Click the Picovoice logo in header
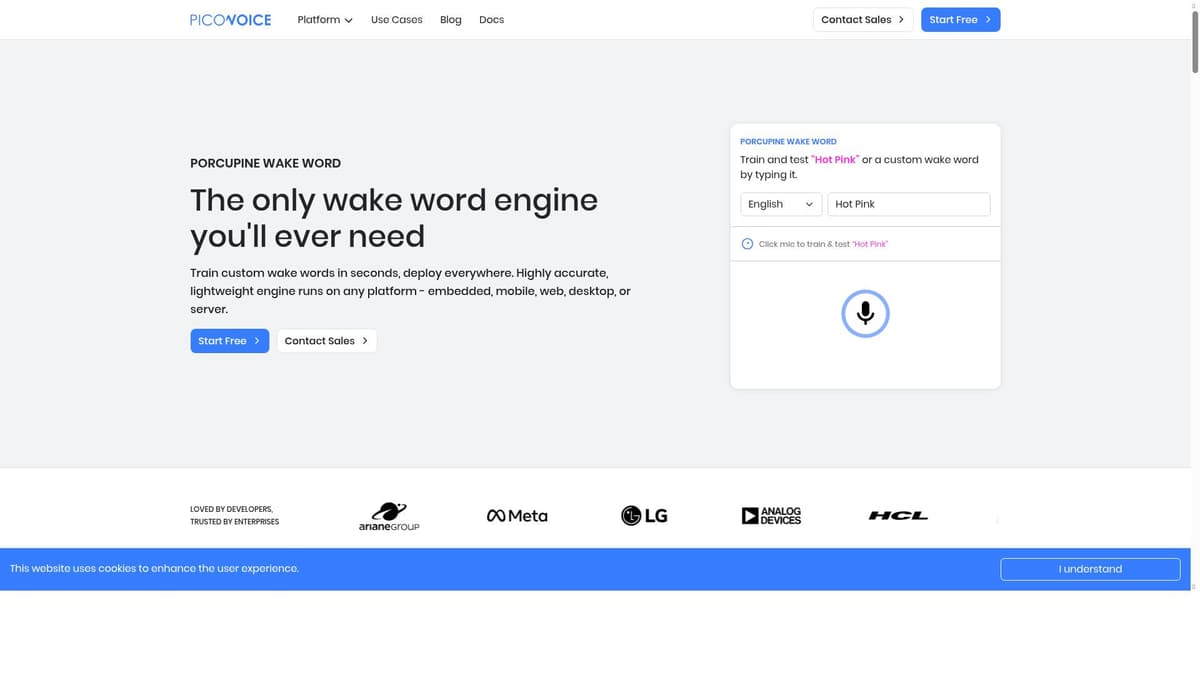This screenshot has height=675, width=1200. click(230, 20)
